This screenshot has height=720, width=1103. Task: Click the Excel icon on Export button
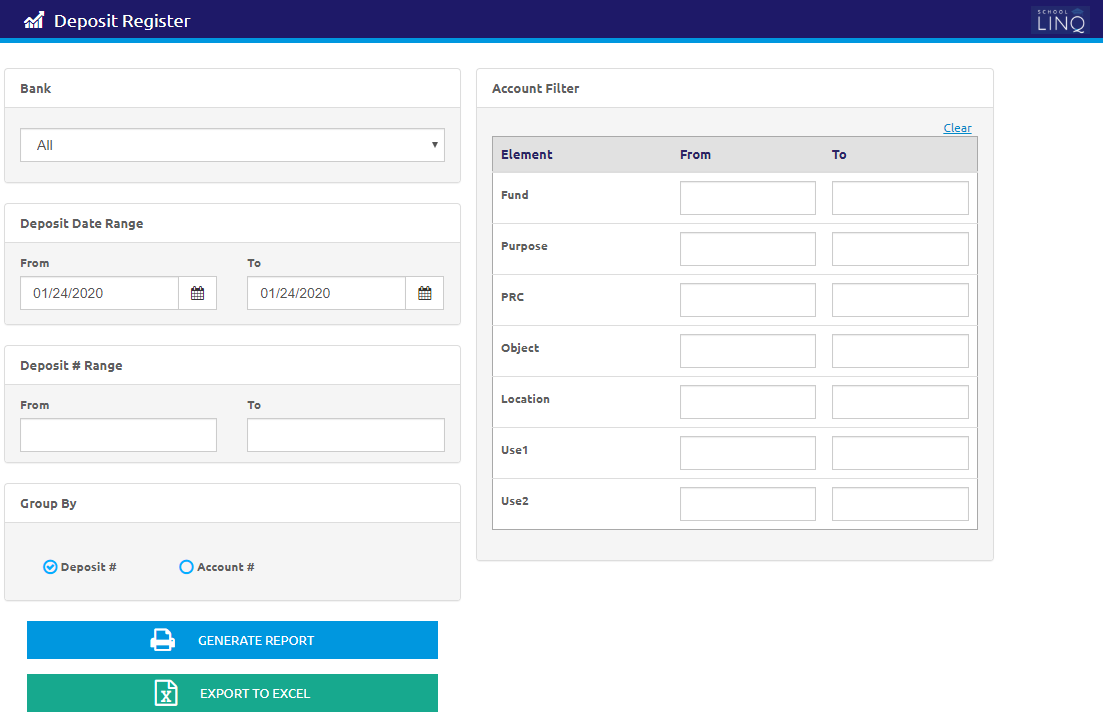pos(166,693)
